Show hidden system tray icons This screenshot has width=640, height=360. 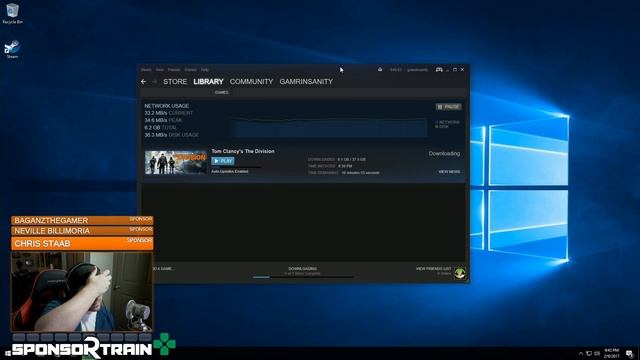click(581, 353)
